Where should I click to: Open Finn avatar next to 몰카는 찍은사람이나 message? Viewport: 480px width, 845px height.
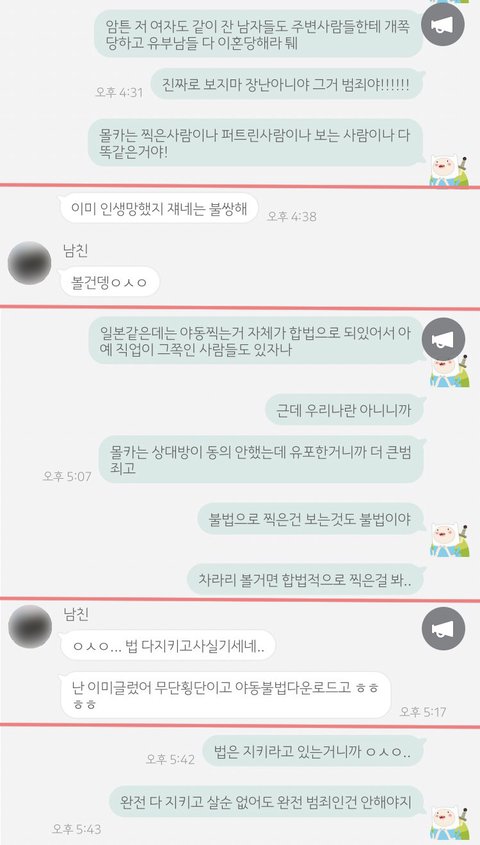(449, 169)
